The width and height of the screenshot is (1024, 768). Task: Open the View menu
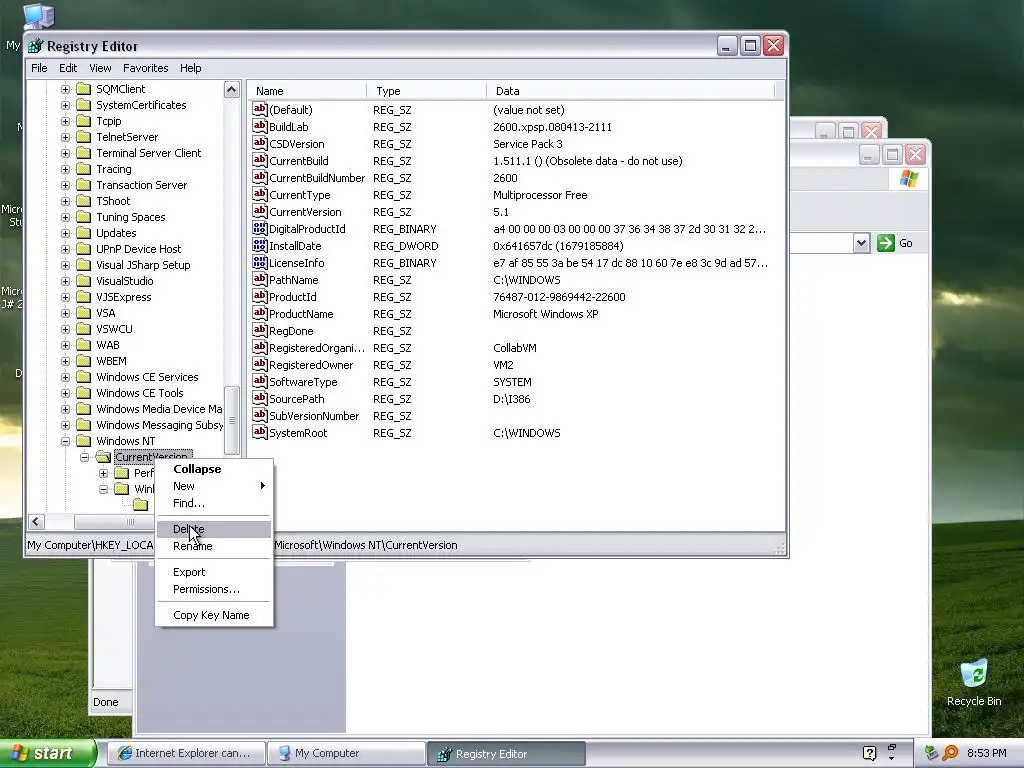[100, 68]
